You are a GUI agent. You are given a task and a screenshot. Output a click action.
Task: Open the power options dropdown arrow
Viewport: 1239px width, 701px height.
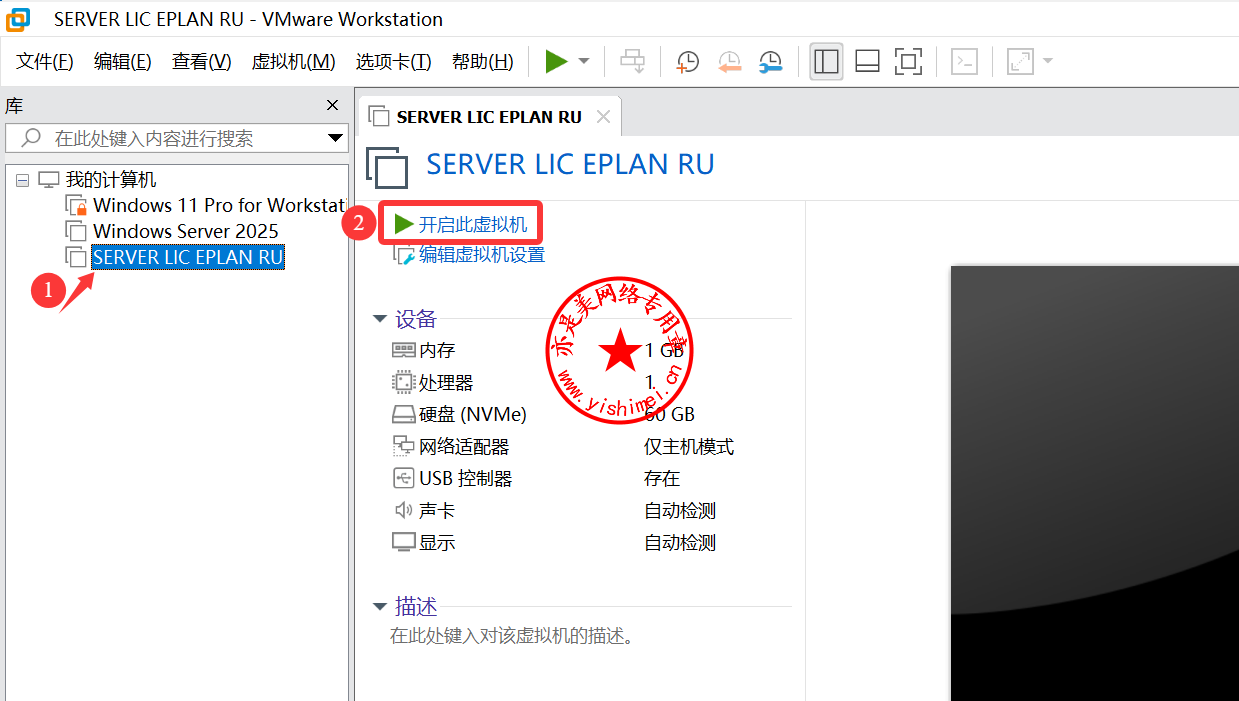click(x=584, y=61)
